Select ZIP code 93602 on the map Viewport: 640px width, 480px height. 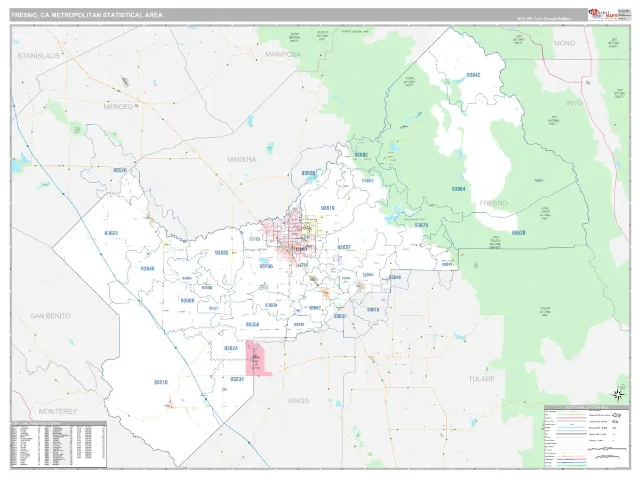coord(361,155)
